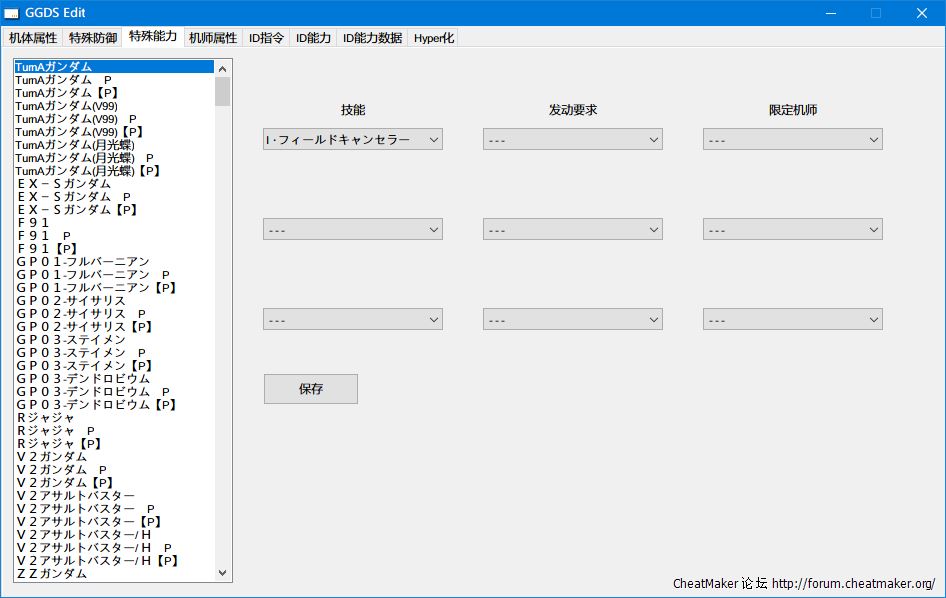Image resolution: width=946 pixels, height=598 pixels.
Task: Click the GGDS Edit title bar icon
Action: click(12, 13)
